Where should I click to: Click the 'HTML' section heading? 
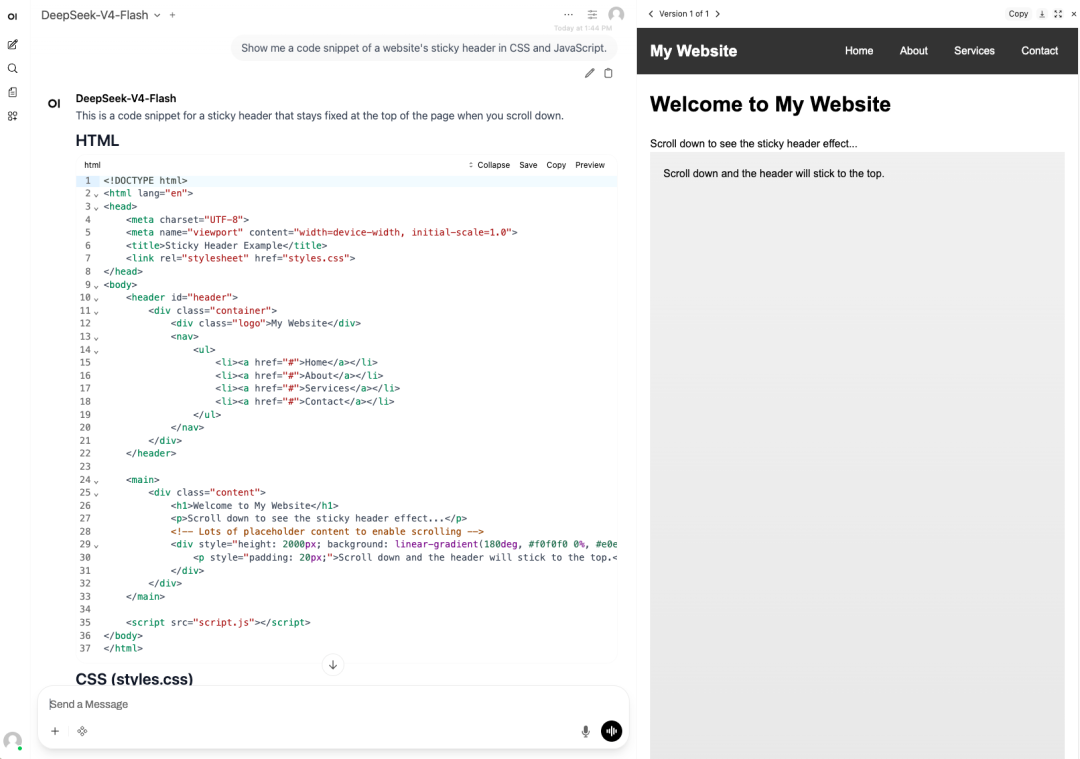tap(97, 141)
